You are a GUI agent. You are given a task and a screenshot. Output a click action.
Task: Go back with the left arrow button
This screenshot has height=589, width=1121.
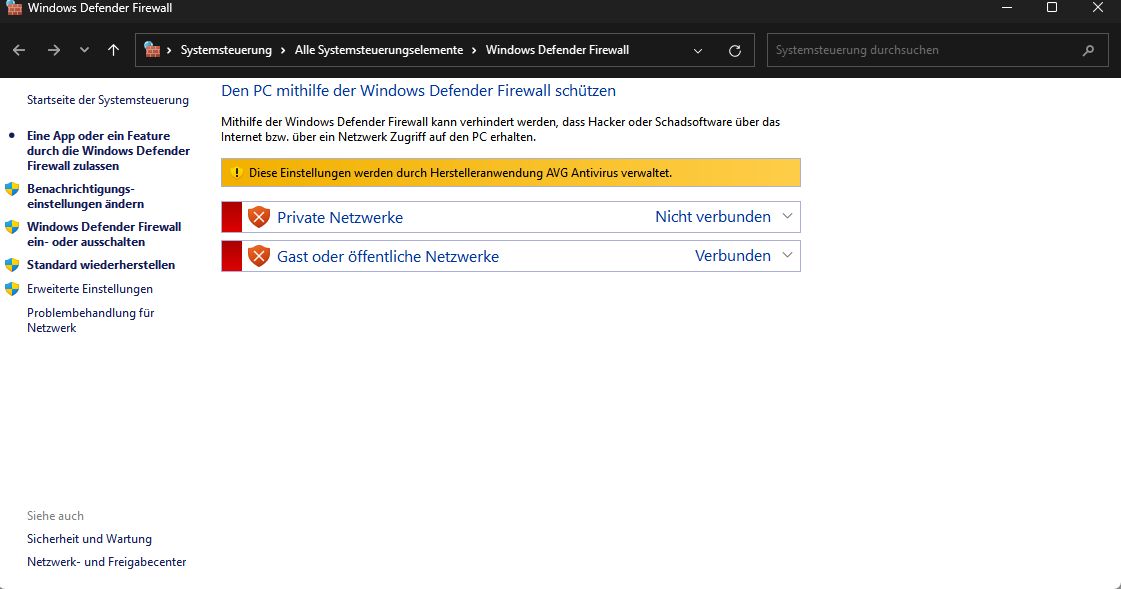(x=19, y=50)
